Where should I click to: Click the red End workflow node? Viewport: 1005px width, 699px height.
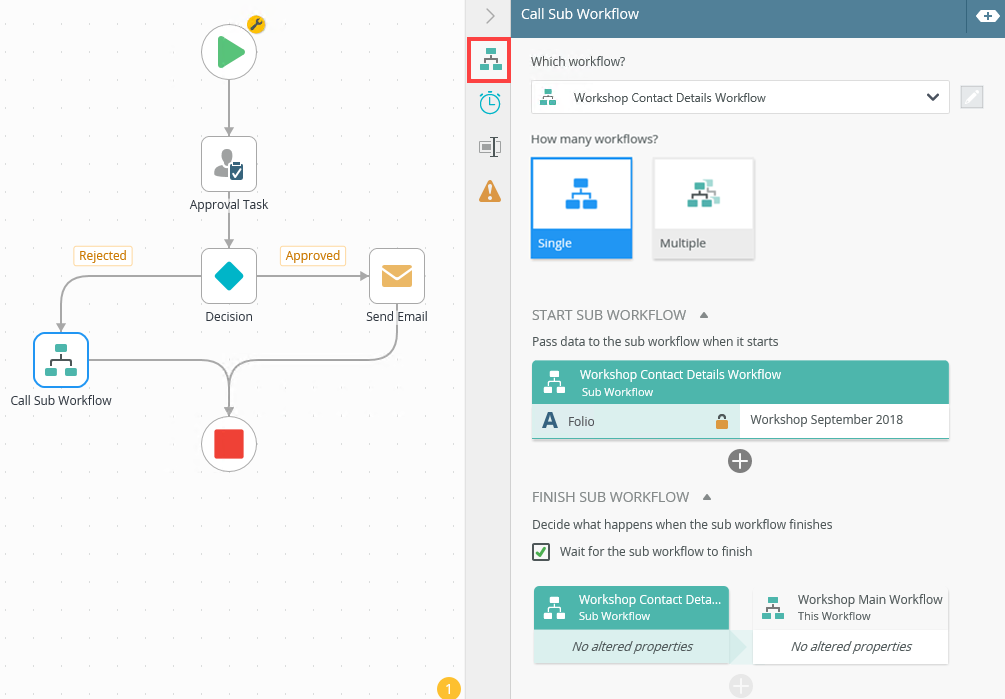[x=229, y=442]
